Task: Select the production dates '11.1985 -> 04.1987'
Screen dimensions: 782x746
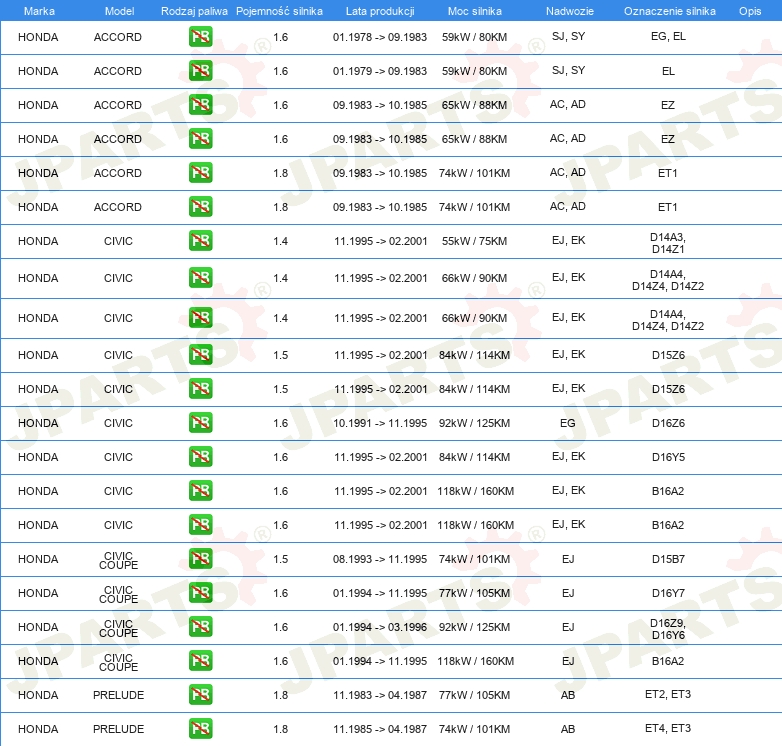Action: [380, 729]
